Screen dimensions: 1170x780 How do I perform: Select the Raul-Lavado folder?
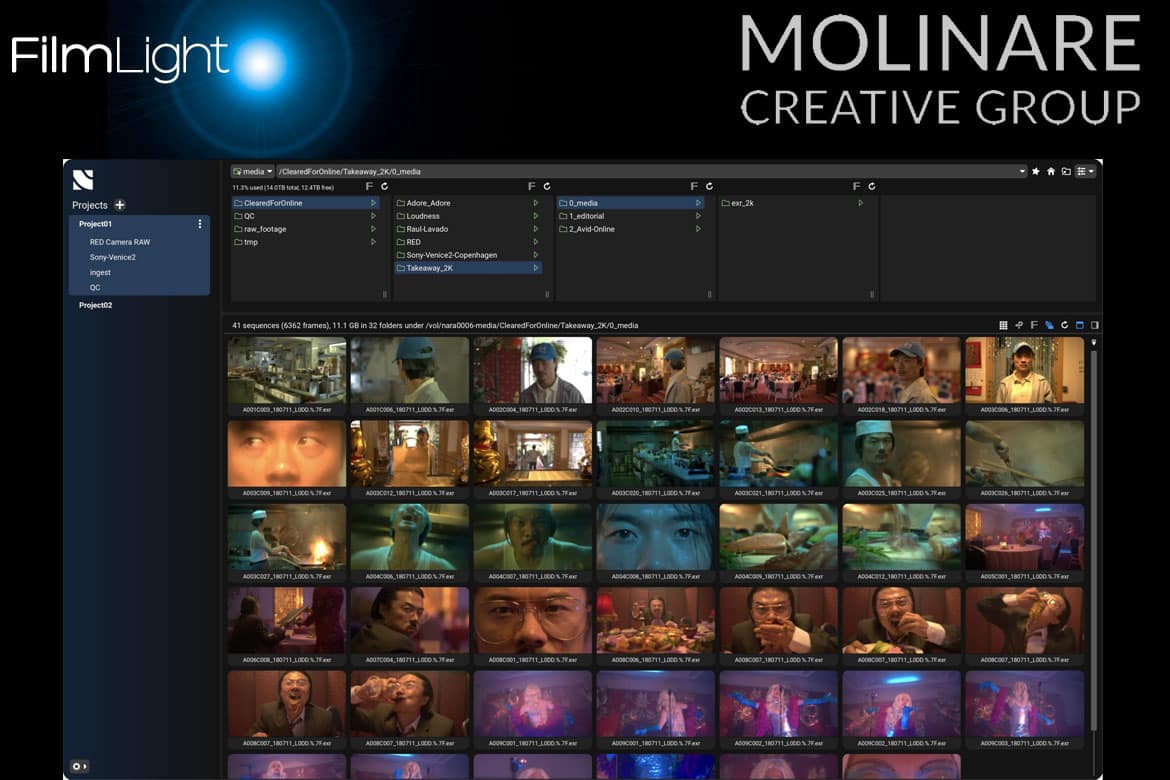tap(468, 229)
